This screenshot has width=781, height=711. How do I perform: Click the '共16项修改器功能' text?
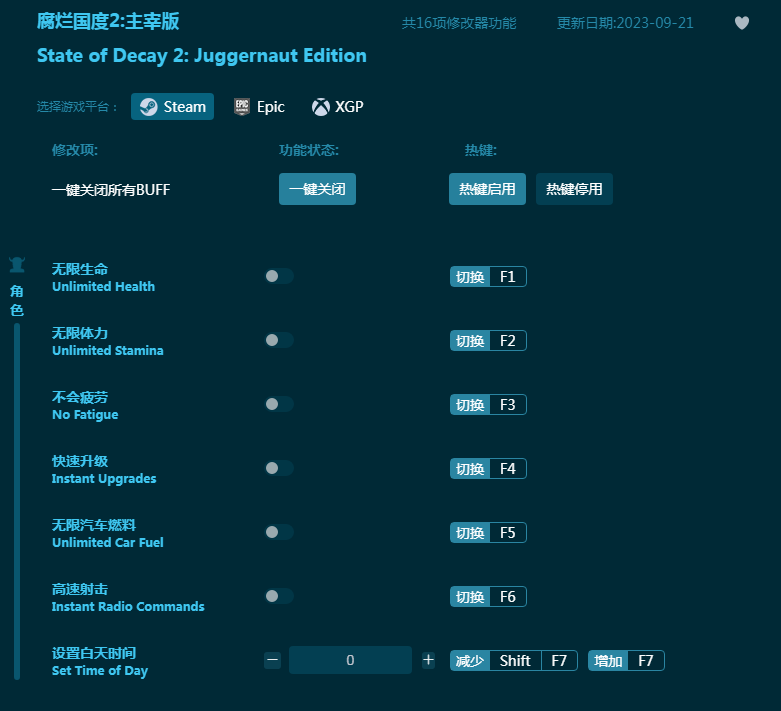pos(459,23)
